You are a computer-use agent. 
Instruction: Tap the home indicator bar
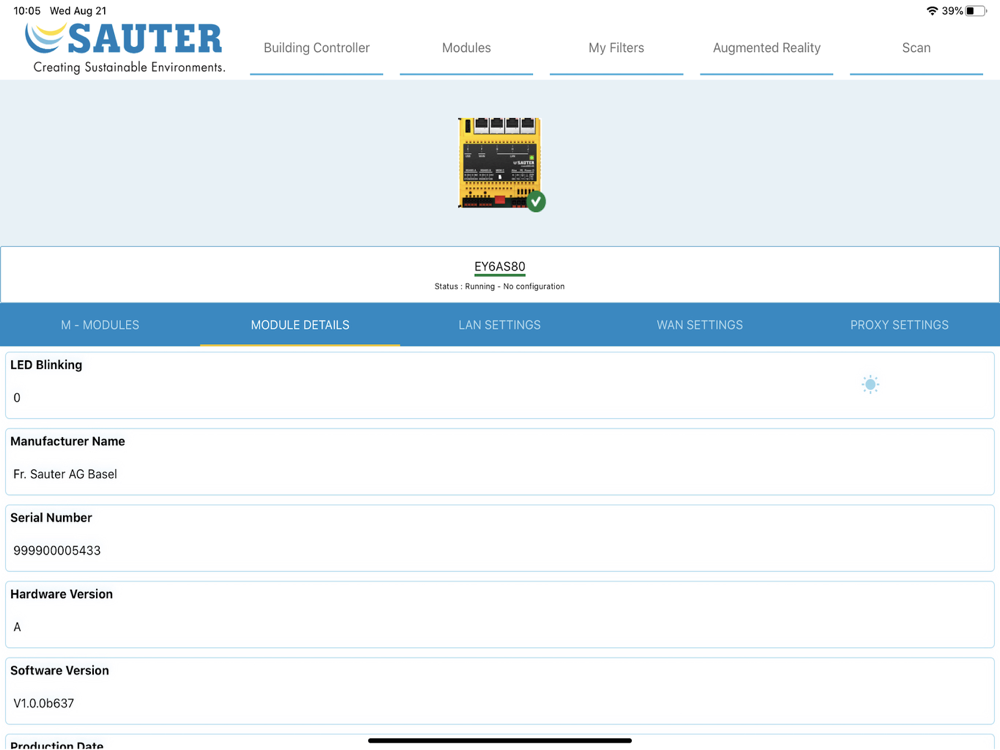[499, 740]
